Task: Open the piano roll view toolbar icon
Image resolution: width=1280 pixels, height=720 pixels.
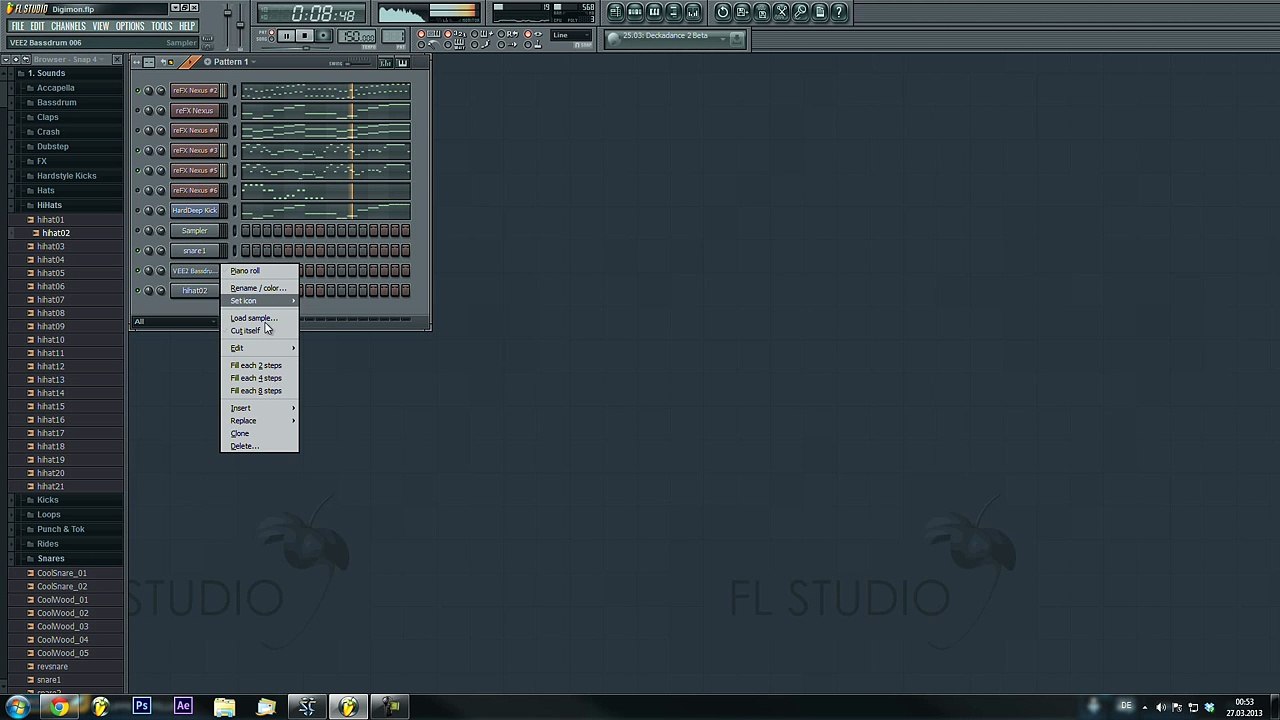Action: click(x=654, y=12)
